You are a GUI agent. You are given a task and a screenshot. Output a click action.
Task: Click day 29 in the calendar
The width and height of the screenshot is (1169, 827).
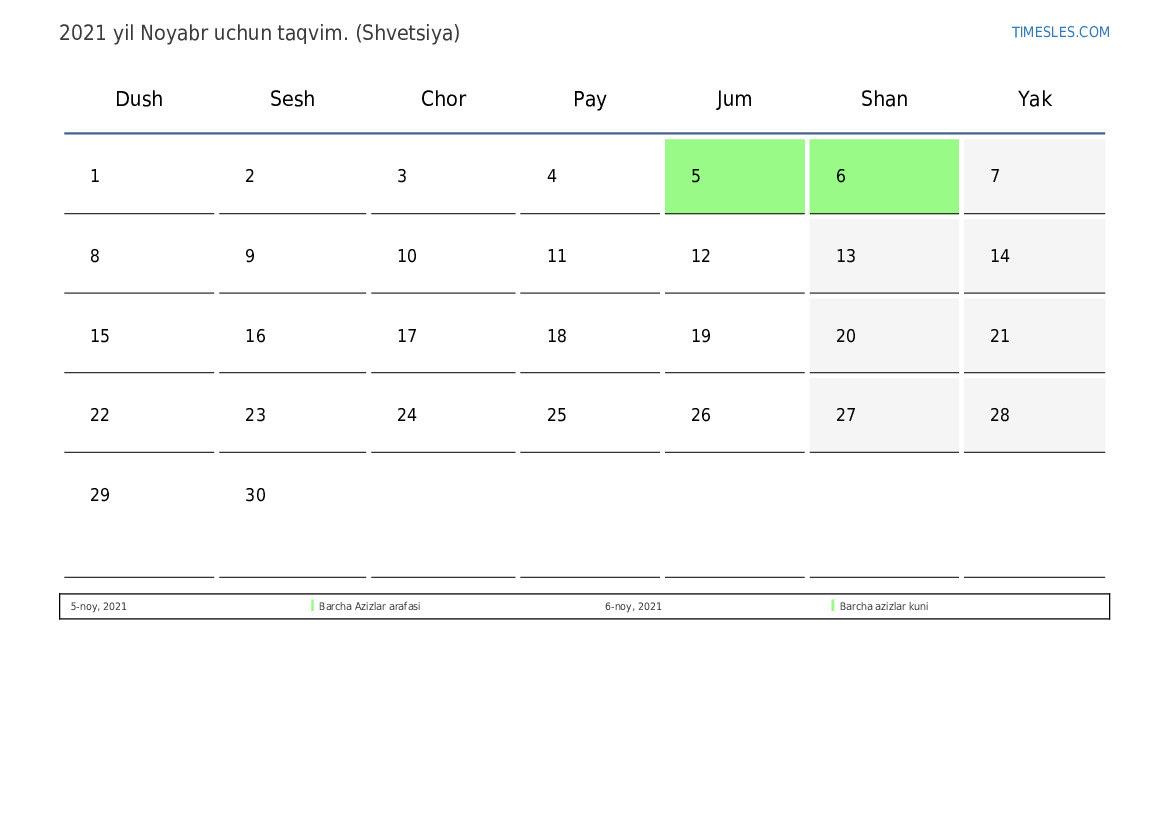click(139, 518)
